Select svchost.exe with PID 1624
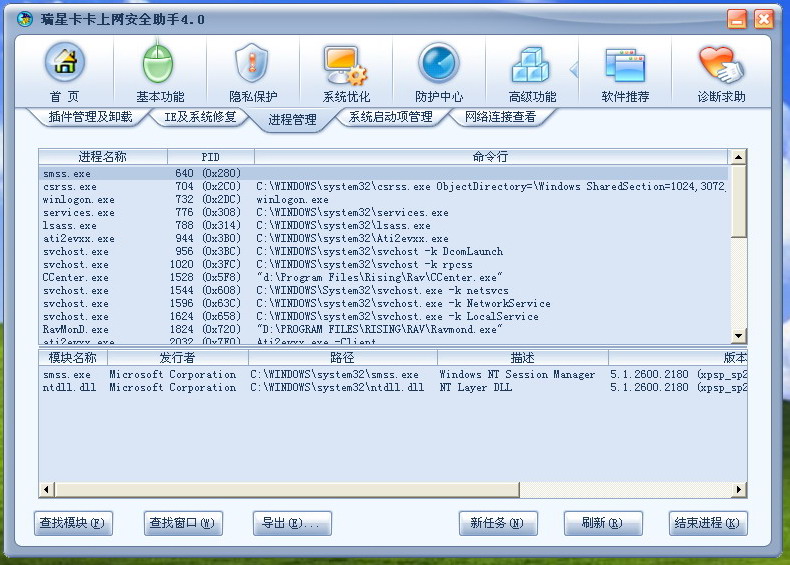This screenshot has width=790, height=565. tap(383, 317)
